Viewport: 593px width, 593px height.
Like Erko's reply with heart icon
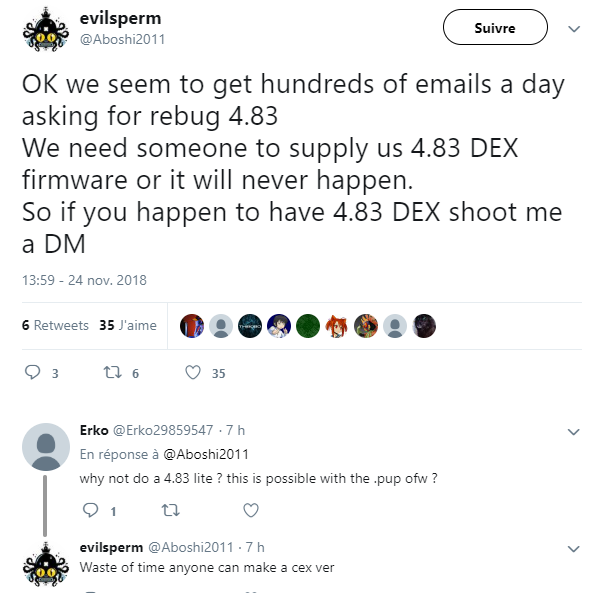tap(251, 510)
